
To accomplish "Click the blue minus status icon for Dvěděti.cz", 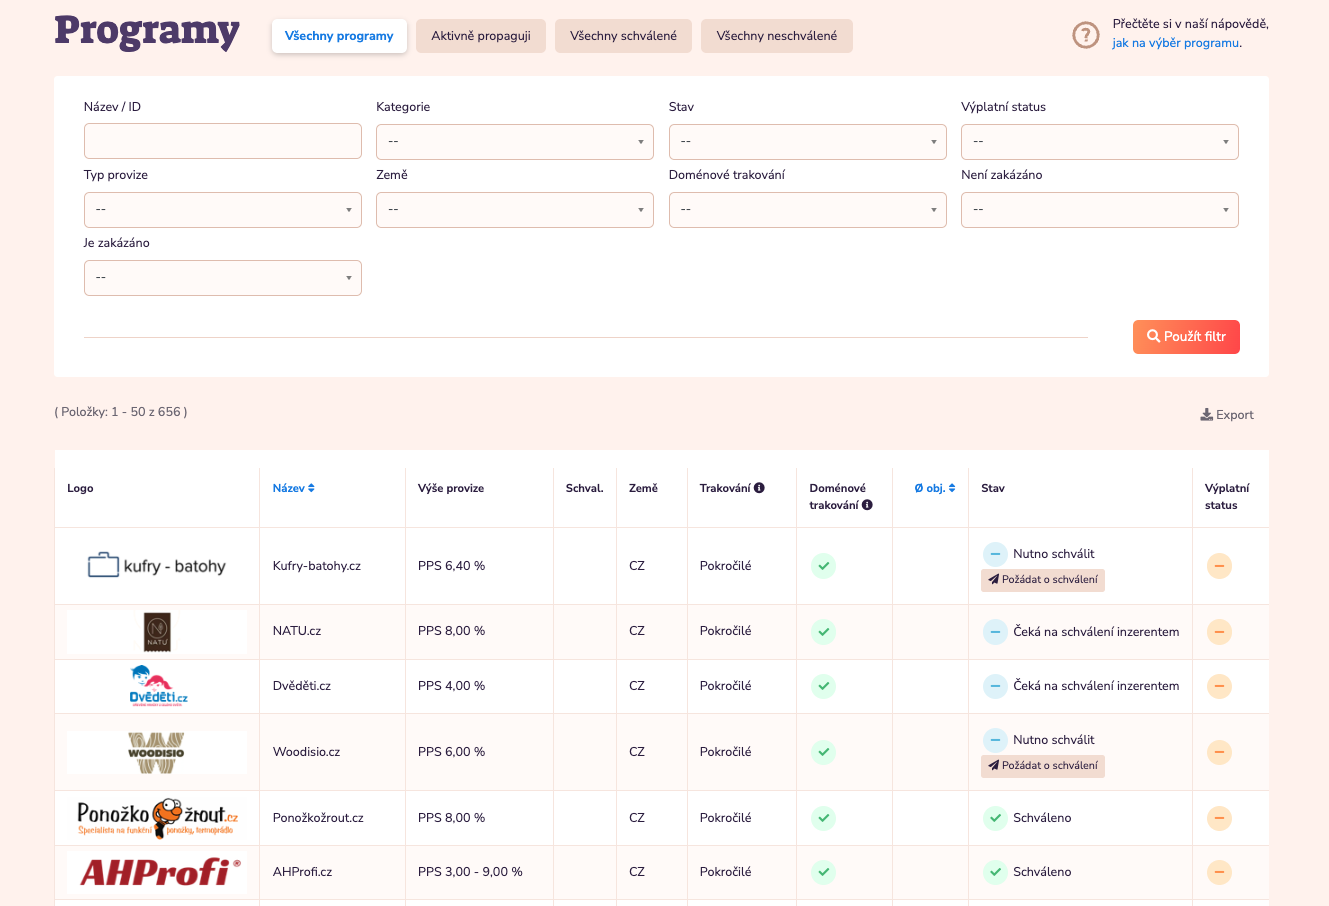I will tap(995, 686).
